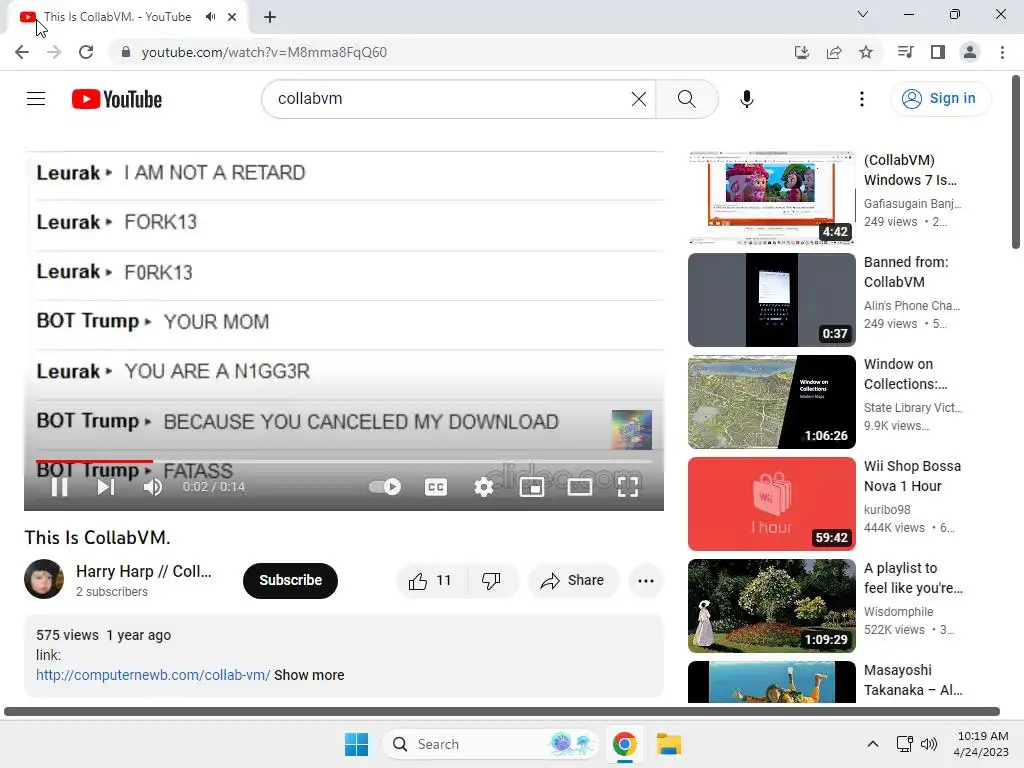Share this page icon in address bar
1024x768 pixels.
tap(833, 52)
